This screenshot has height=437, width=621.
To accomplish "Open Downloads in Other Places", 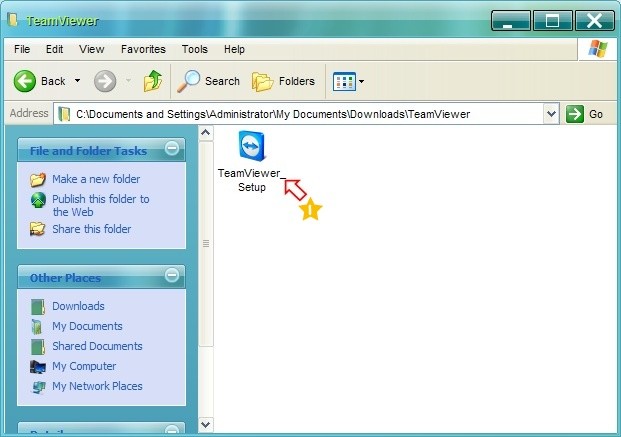I will 78,306.
